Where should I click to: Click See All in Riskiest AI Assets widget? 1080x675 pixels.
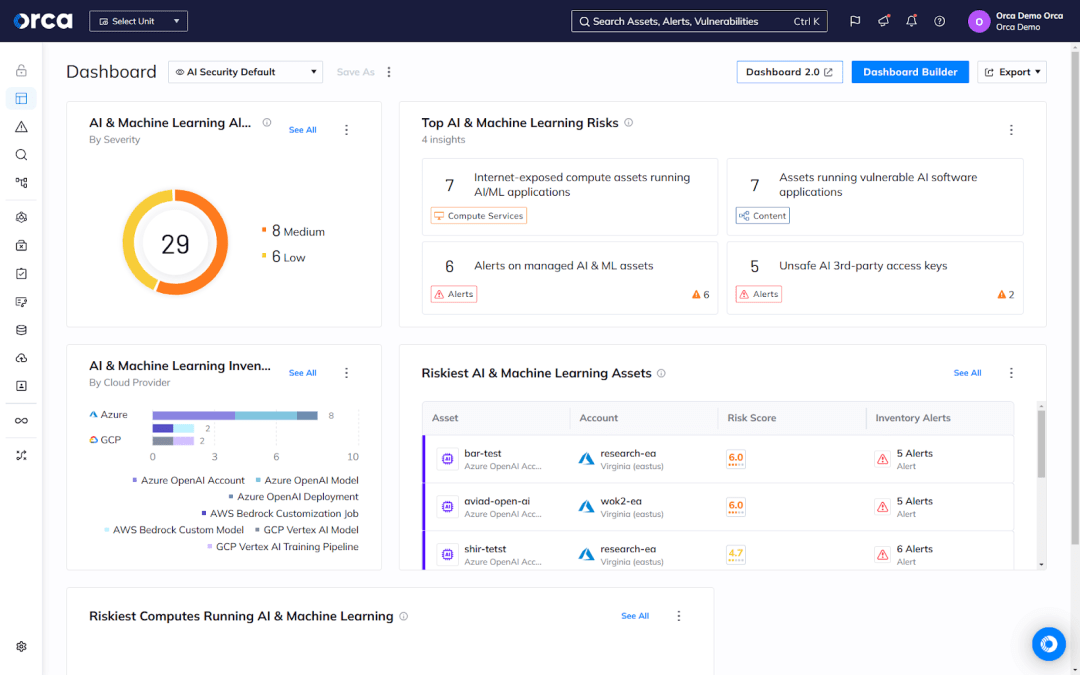click(967, 373)
